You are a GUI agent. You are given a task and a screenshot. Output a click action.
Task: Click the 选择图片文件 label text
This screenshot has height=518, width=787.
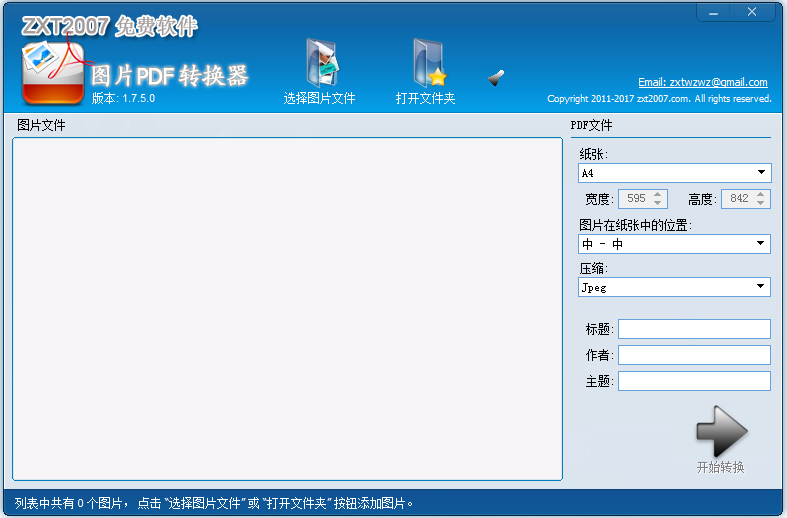319,98
